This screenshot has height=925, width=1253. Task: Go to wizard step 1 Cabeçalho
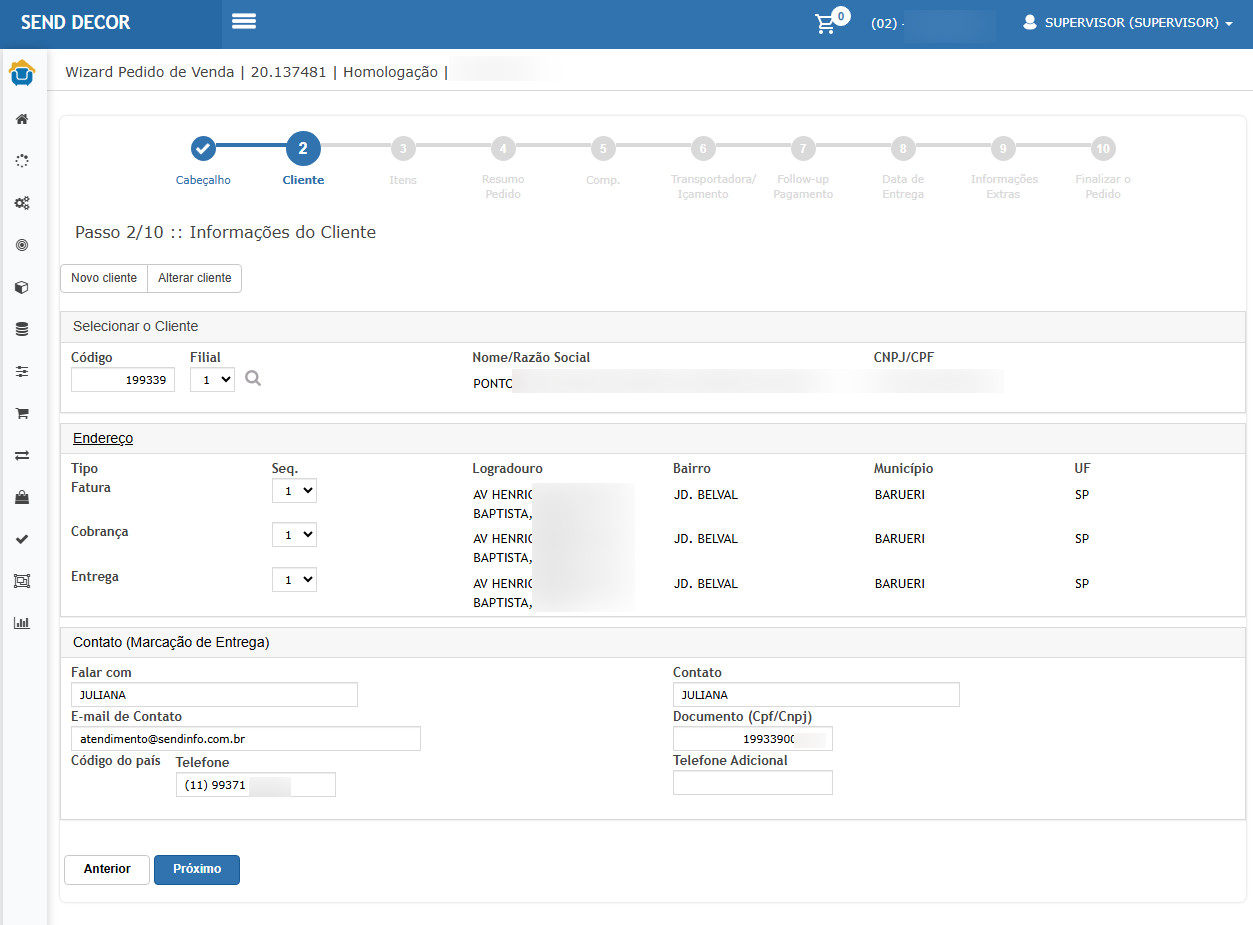(203, 149)
